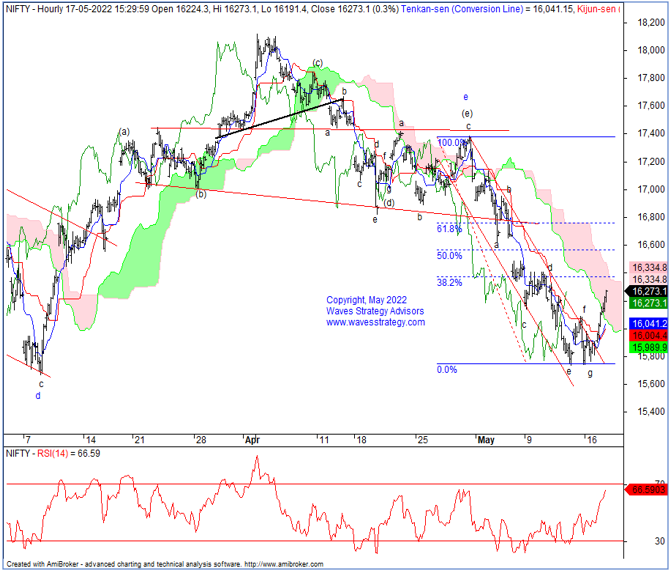Click the RSI 30 level axis label
Screen dimensions: 672x572
tap(660, 542)
